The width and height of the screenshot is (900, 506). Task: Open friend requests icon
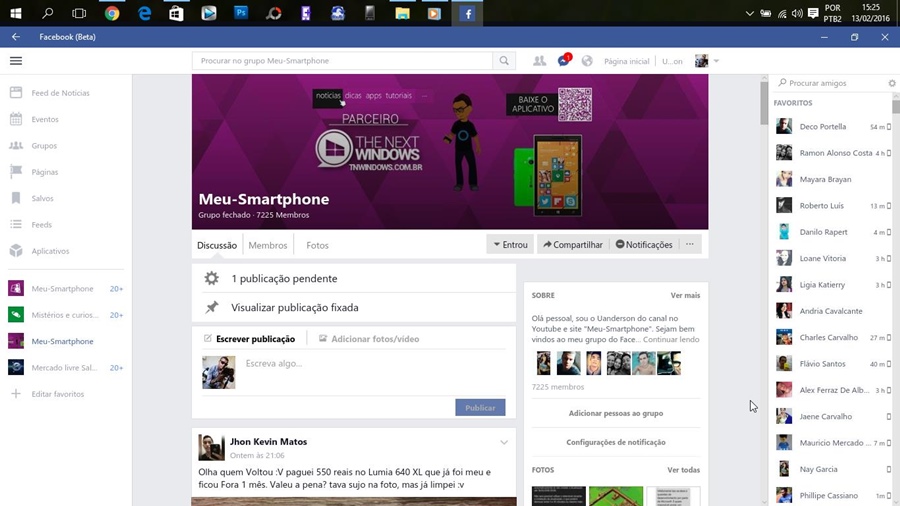540,61
